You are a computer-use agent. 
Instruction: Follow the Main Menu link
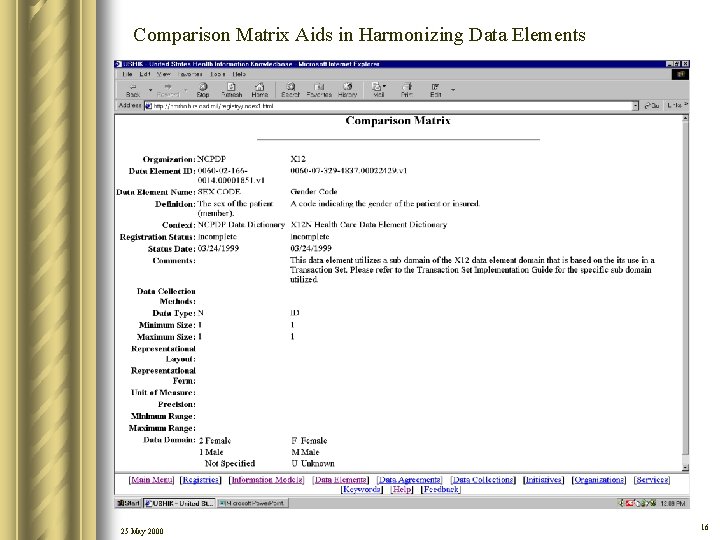(152, 480)
